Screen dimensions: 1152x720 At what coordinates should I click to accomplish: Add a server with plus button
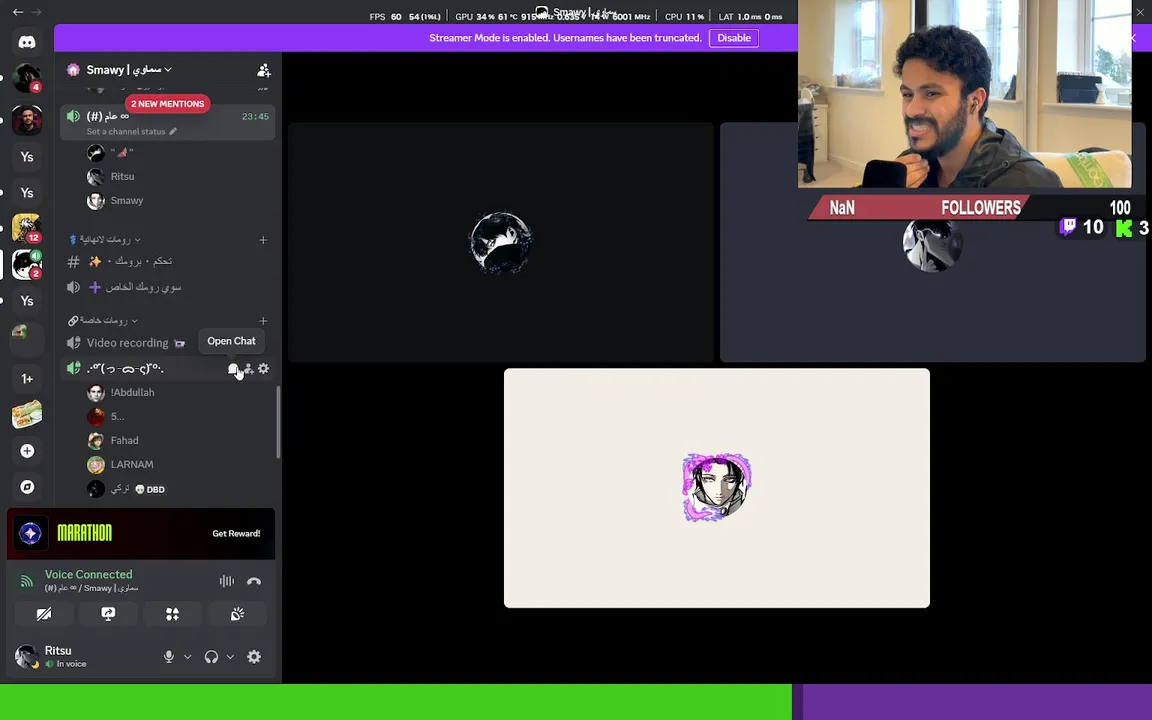(26, 450)
